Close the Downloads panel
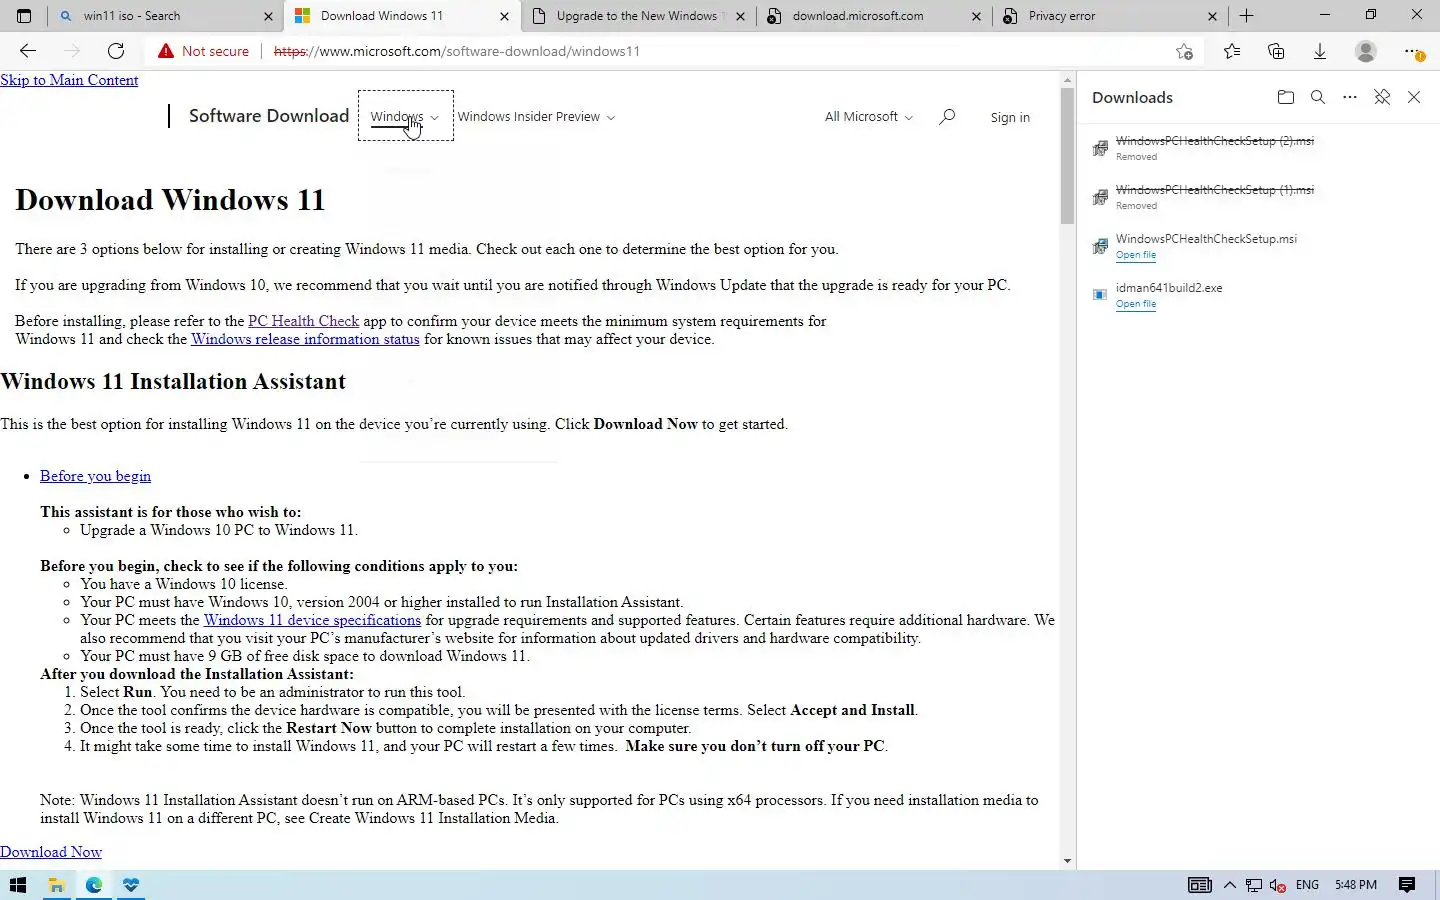1440x900 pixels. (1414, 97)
